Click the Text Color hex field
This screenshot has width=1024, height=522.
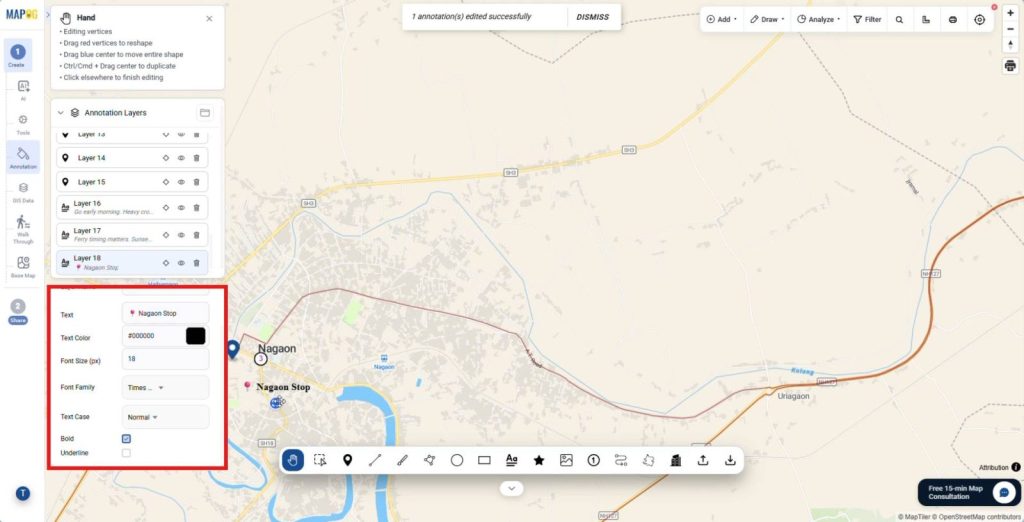[x=153, y=336]
